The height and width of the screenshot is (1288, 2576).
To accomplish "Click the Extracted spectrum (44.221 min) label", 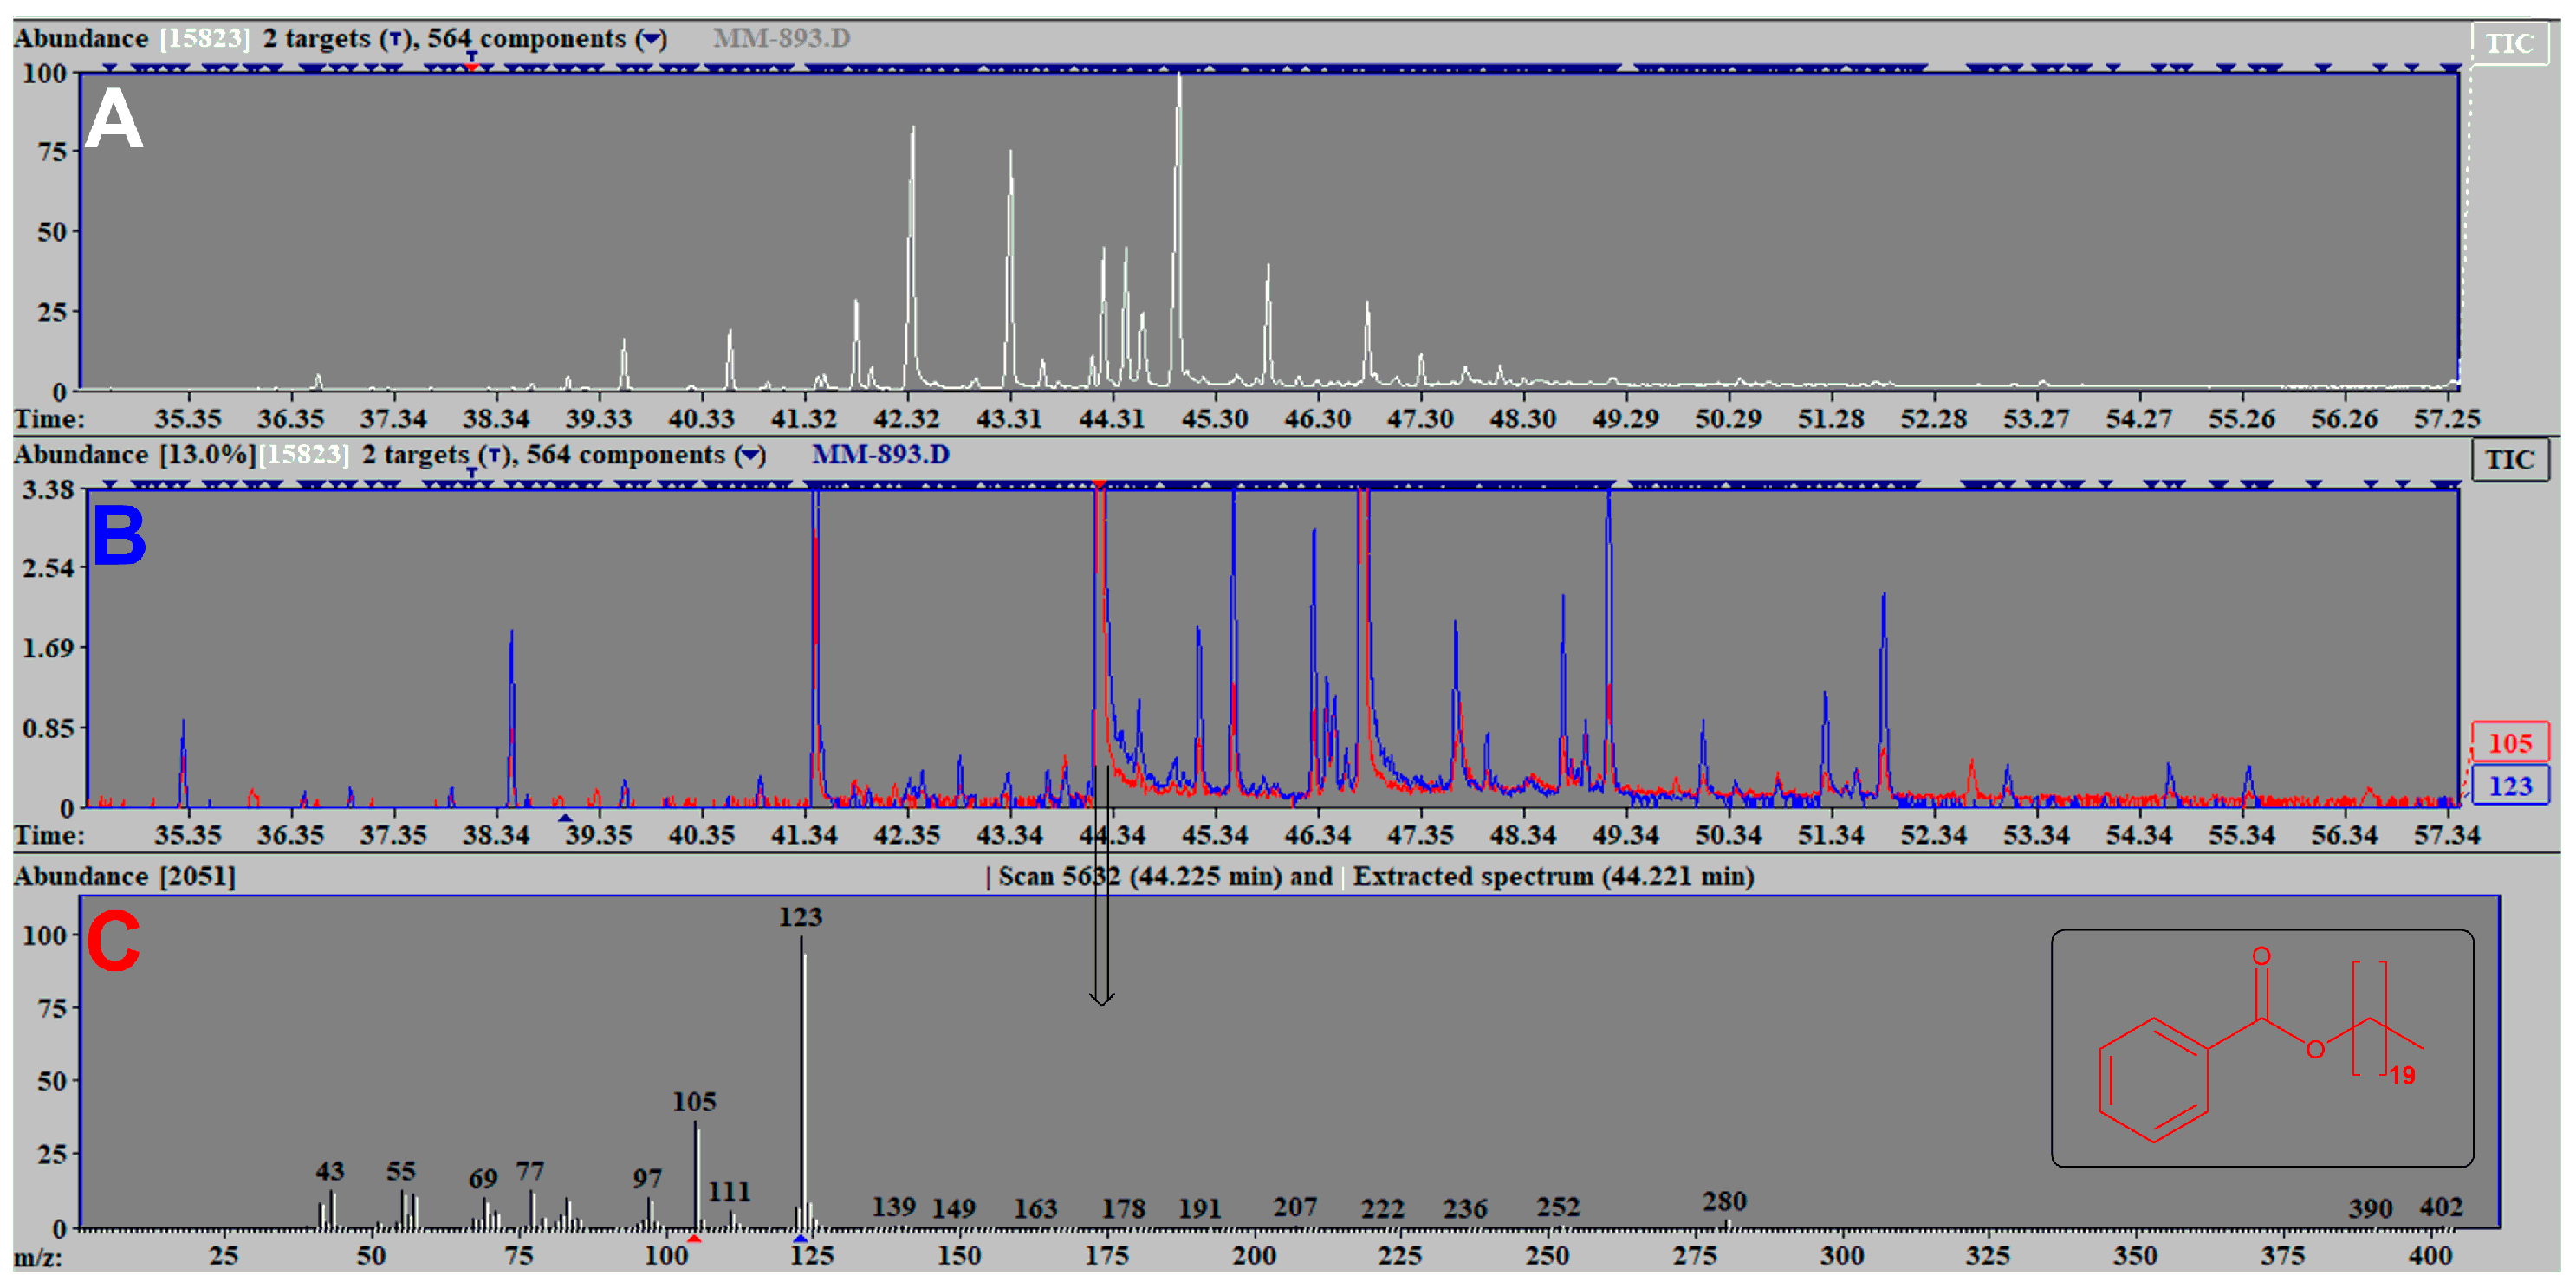I will 1553,876.
